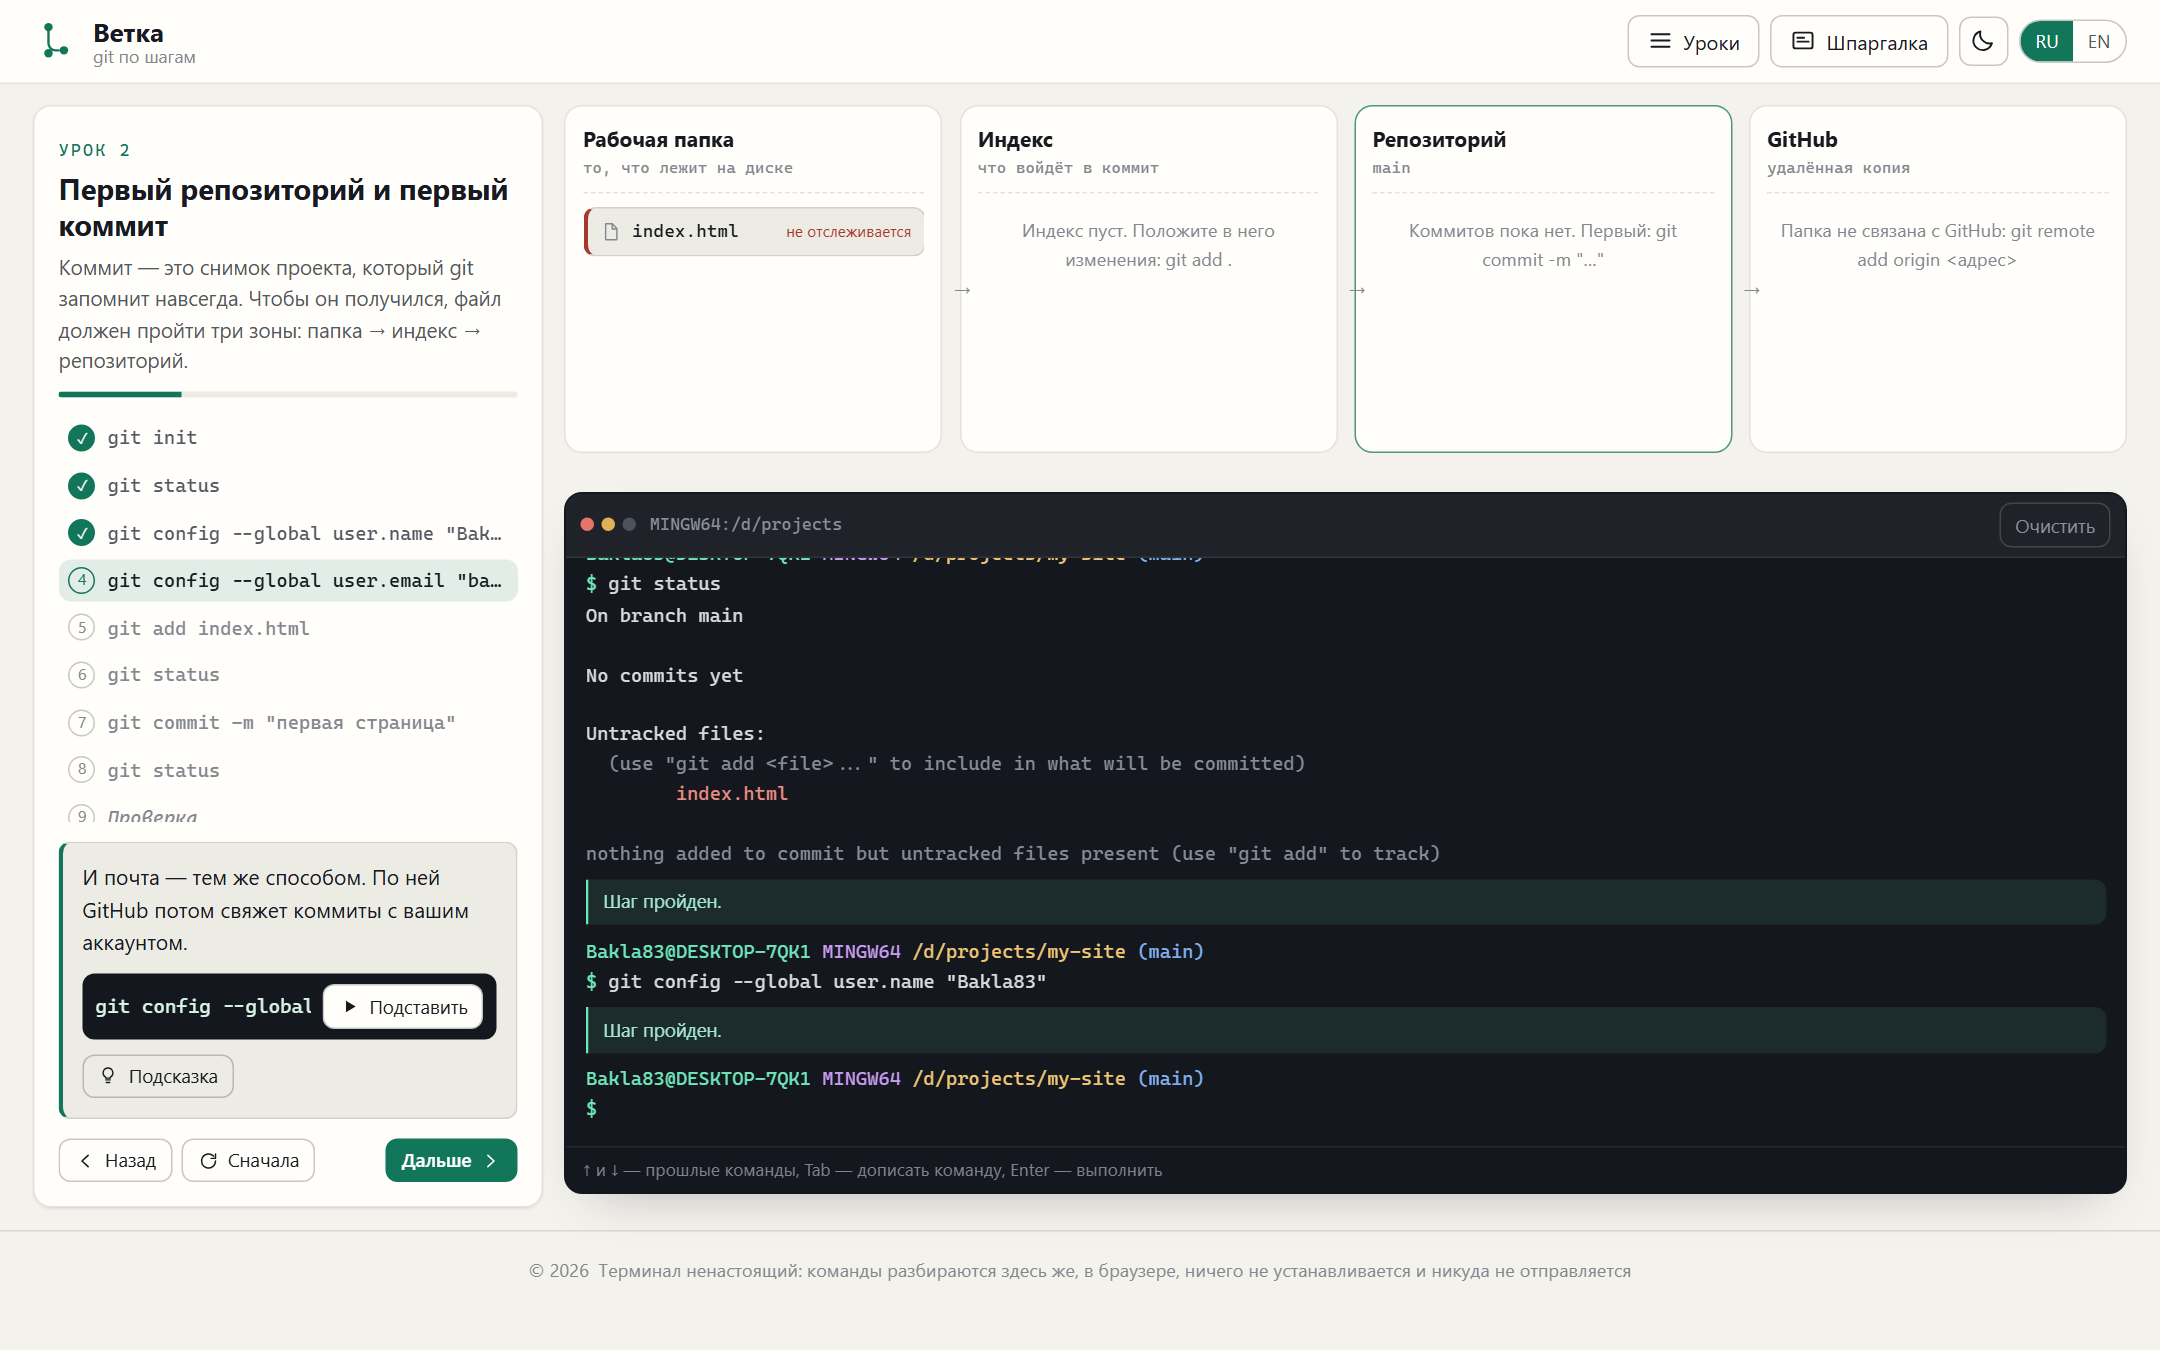Click the lesson progress bar
Viewport: 2160px width, 1350px height.
(x=288, y=394)
